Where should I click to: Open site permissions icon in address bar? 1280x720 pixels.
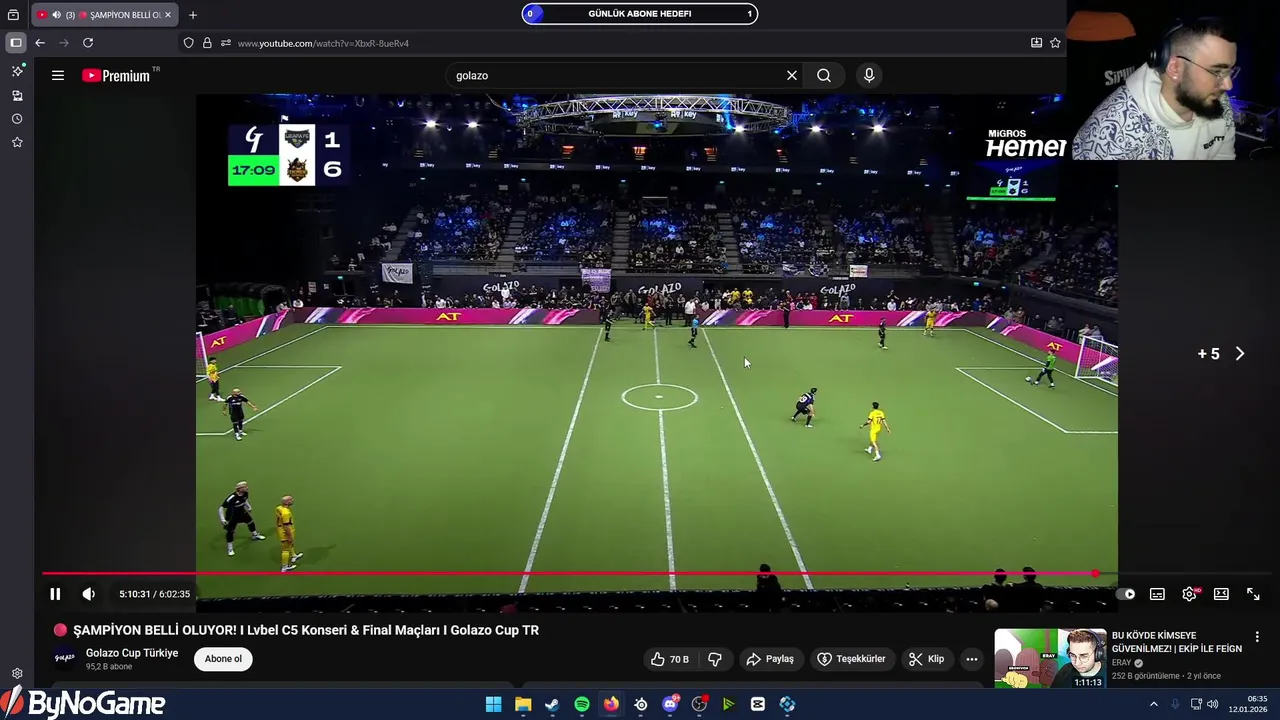click(x=226, y=43)
